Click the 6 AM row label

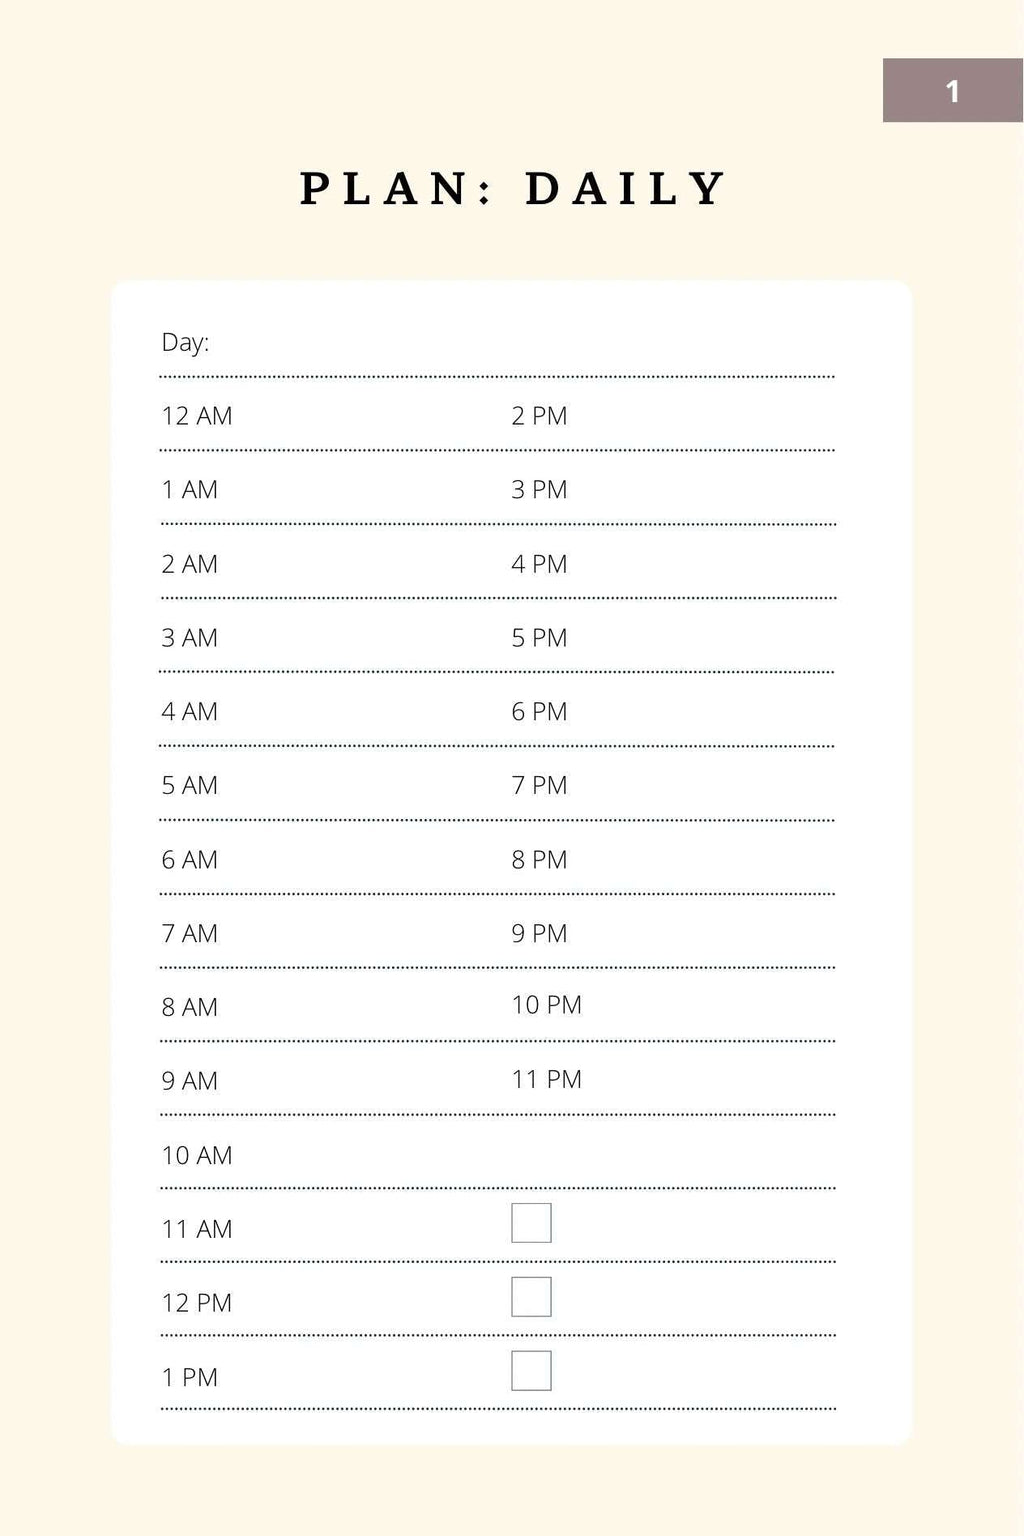tap(190, 860)
